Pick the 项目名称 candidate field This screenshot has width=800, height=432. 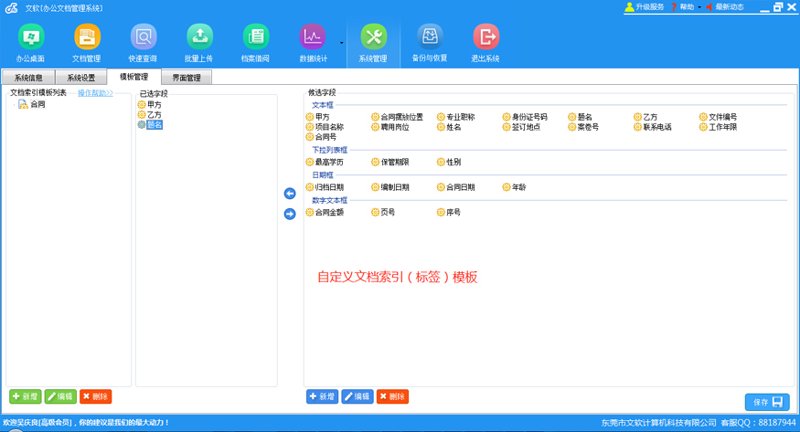(x=324, y=127)
